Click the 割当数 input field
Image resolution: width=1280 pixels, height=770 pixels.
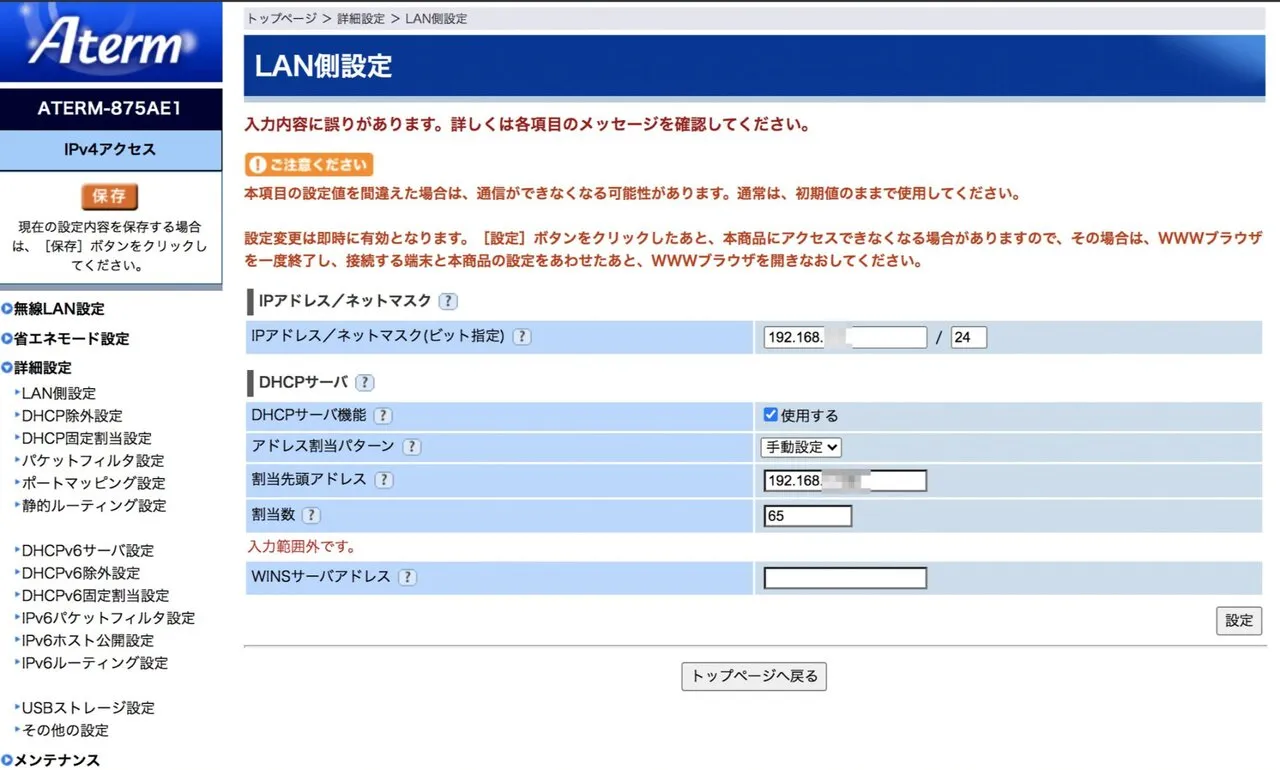(x=807, y=516)
